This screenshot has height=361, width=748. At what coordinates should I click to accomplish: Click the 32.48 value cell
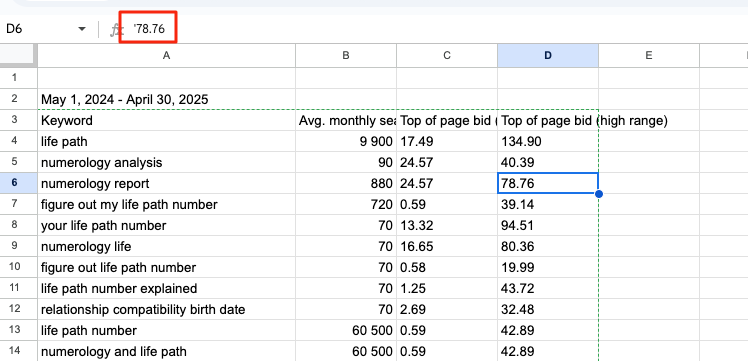coord(548,309)
